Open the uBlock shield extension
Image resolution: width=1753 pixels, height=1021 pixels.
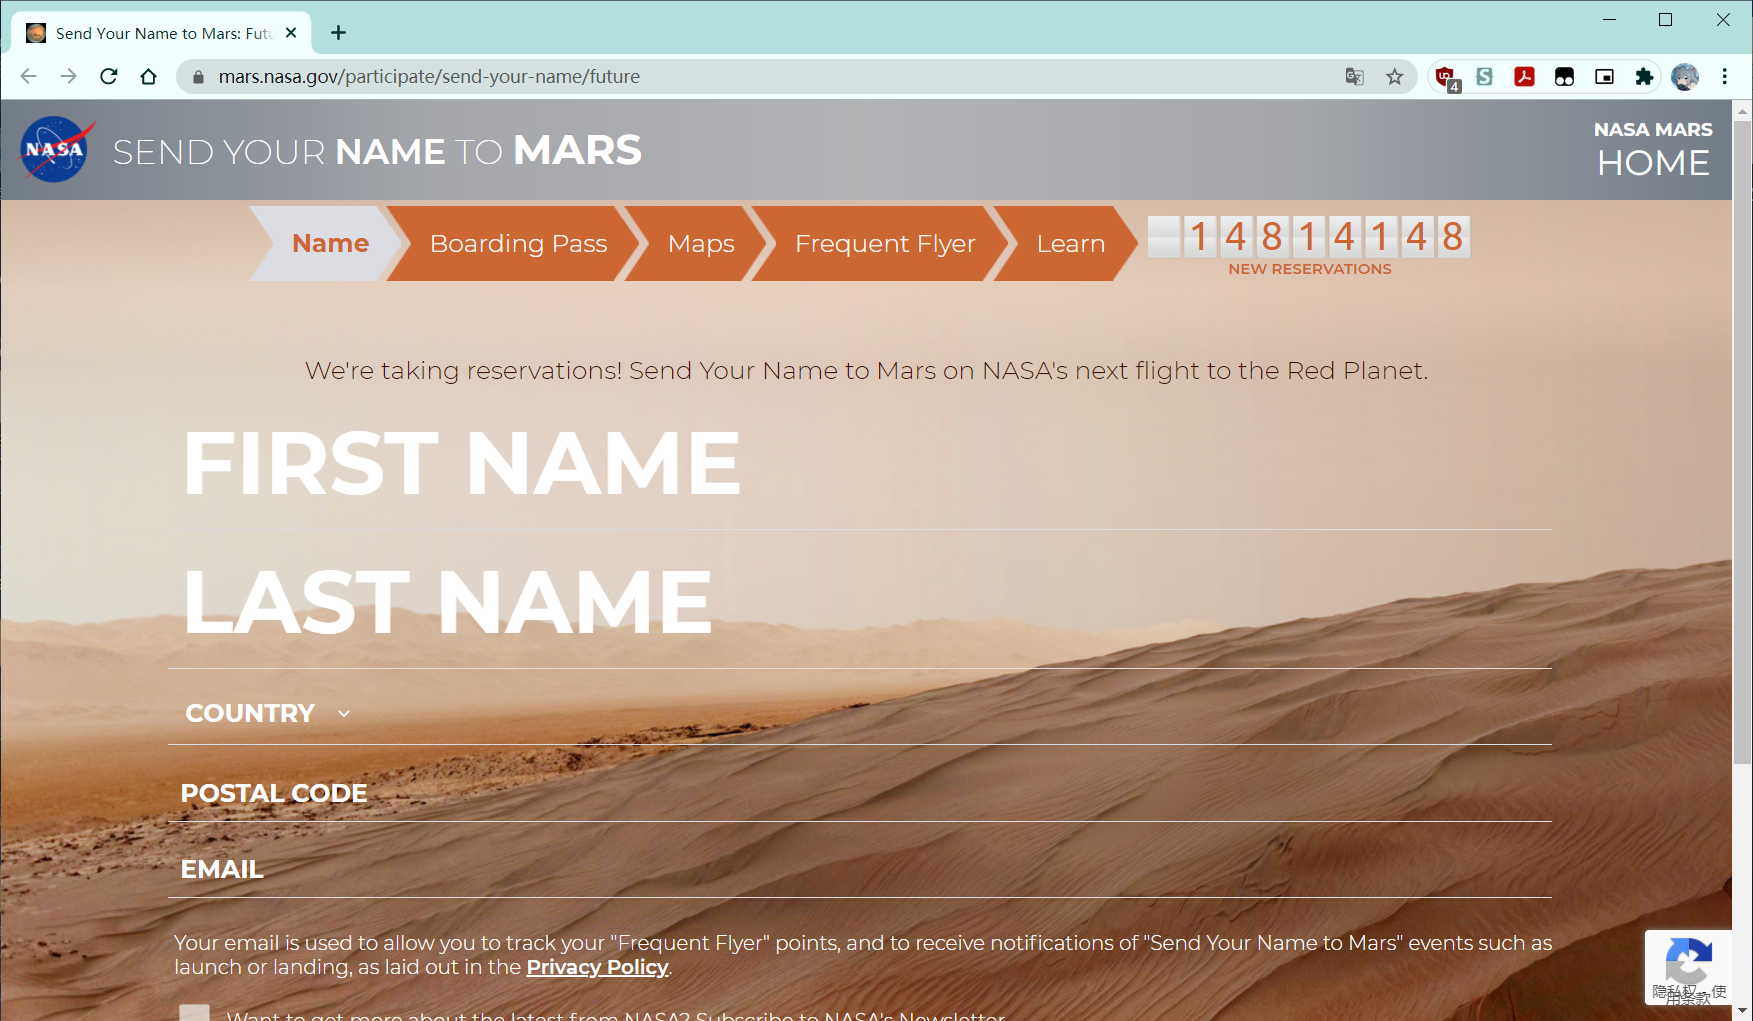[x=1446, y=77]
